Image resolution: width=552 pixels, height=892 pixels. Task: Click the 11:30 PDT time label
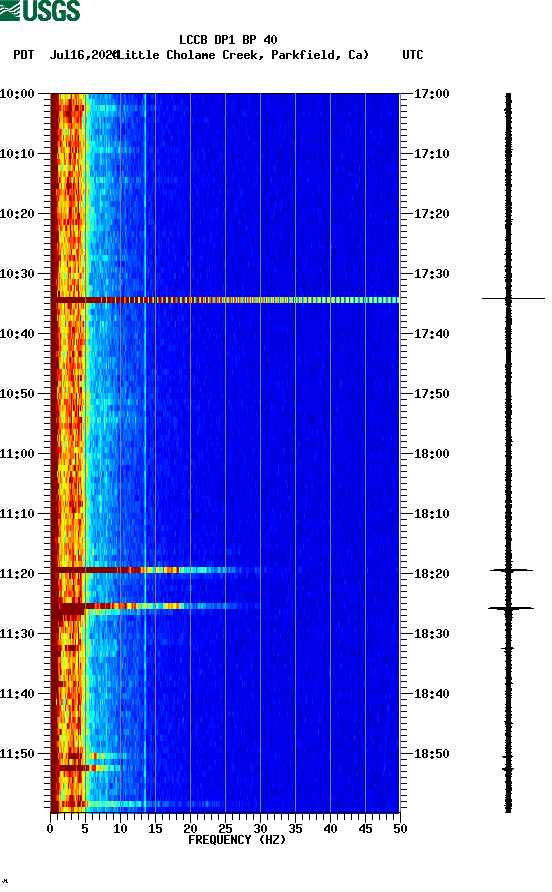point(17,634)
